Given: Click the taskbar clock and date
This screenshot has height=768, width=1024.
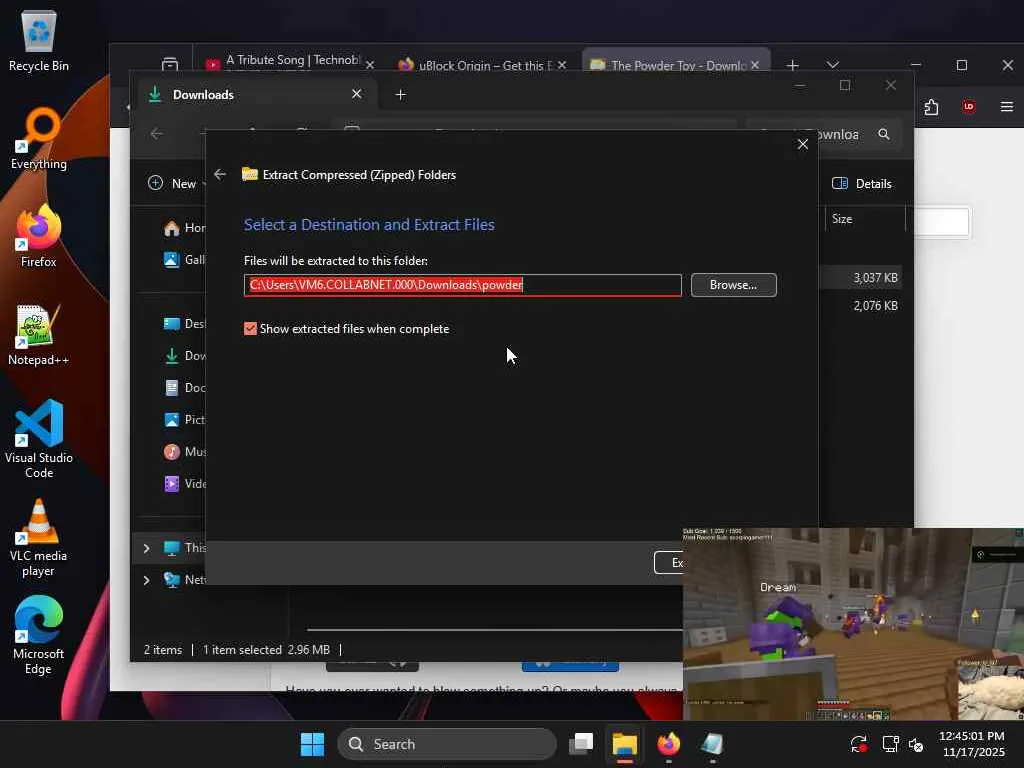Looking at the screenshot, I should tap(972, 744).
